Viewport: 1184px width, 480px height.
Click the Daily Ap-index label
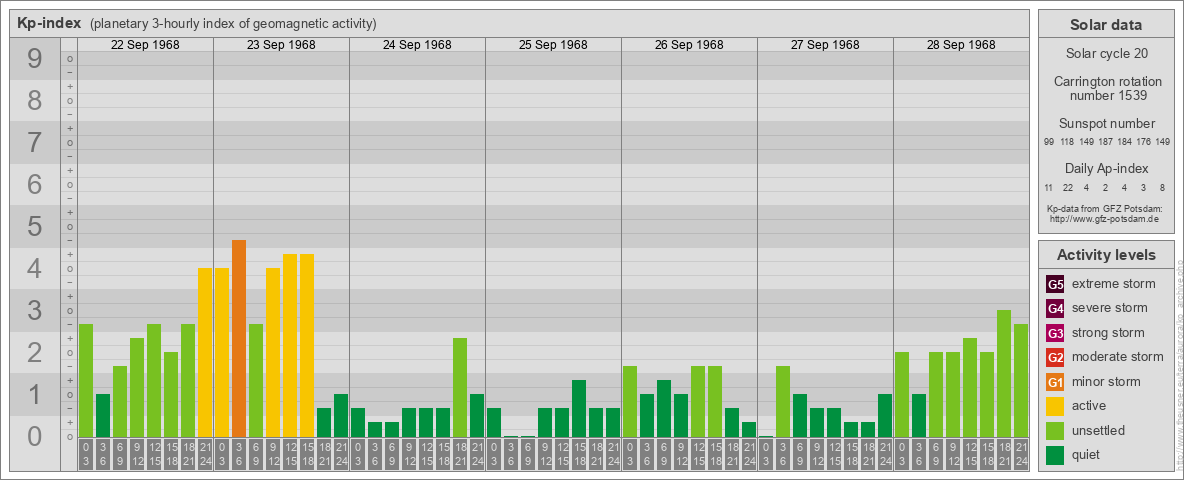[1105, 169]
